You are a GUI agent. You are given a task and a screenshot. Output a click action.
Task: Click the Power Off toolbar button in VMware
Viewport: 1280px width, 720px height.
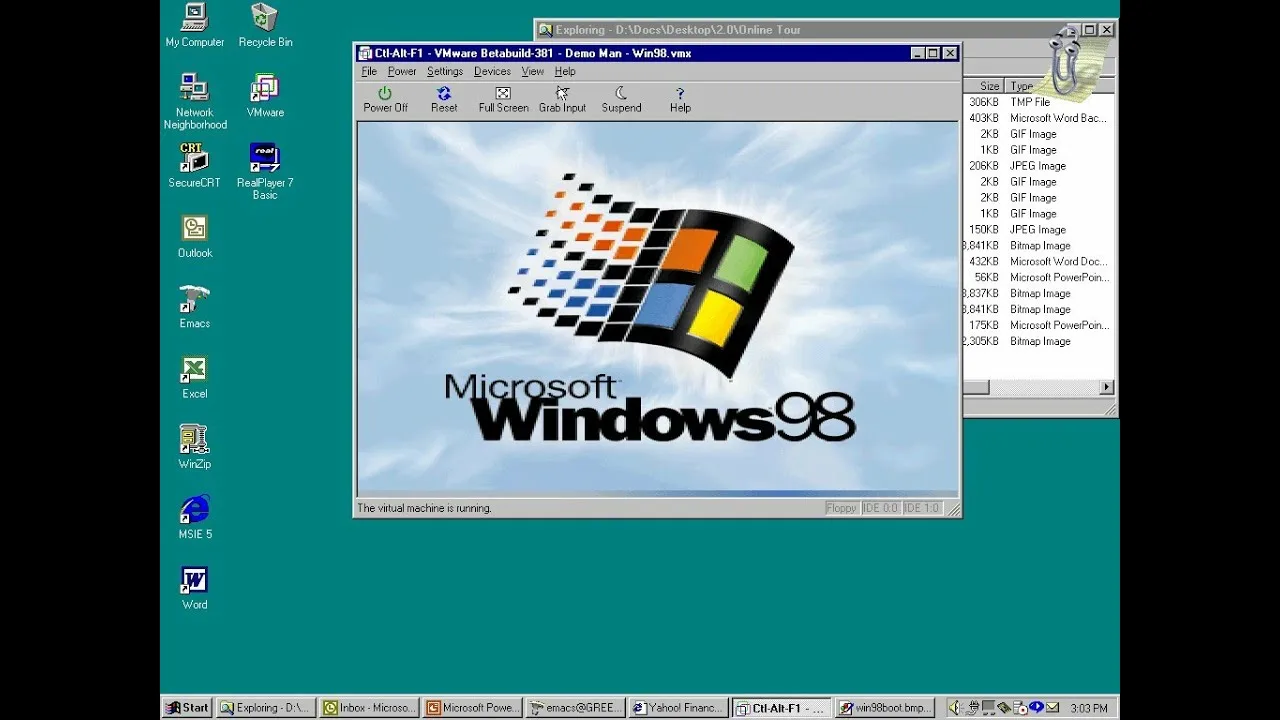(385, 100)
